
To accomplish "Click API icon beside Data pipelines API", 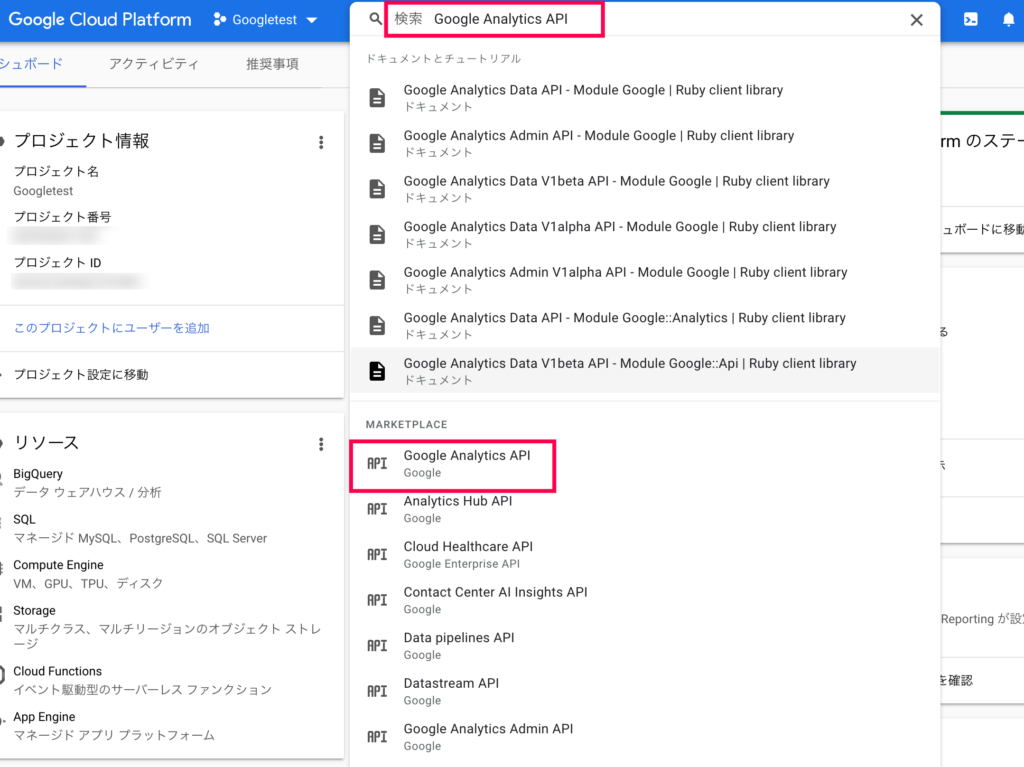I will tap(377, 645).
